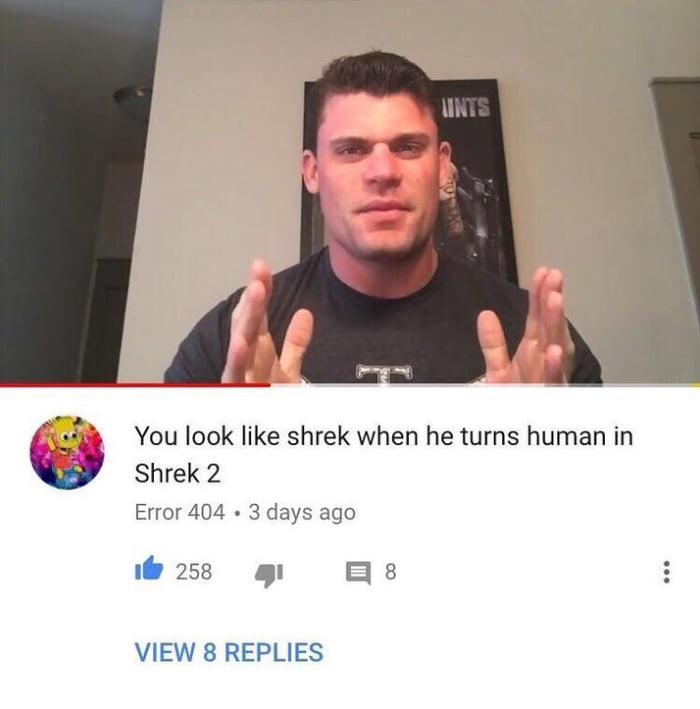The image size is (700, 709).
Task: Open the comment replies icon
Action: (x=358, y=572)
